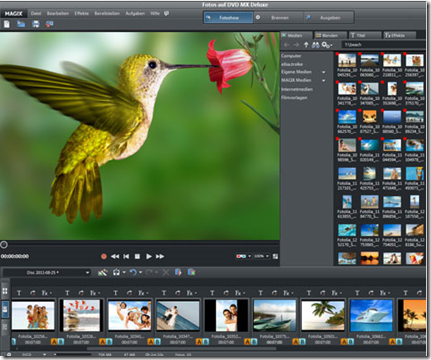The height and width of the screenshot is (360, 431).
Task: Rotate the jumping family photo clip
Action: [x=130, y=293]
